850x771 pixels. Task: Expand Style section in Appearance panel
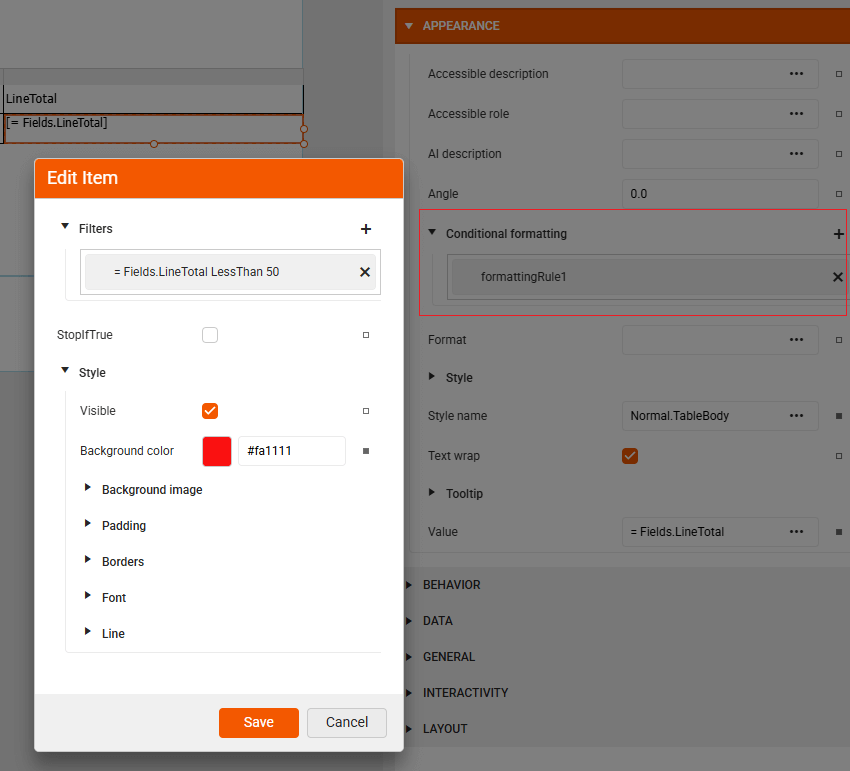click(432, 376)
